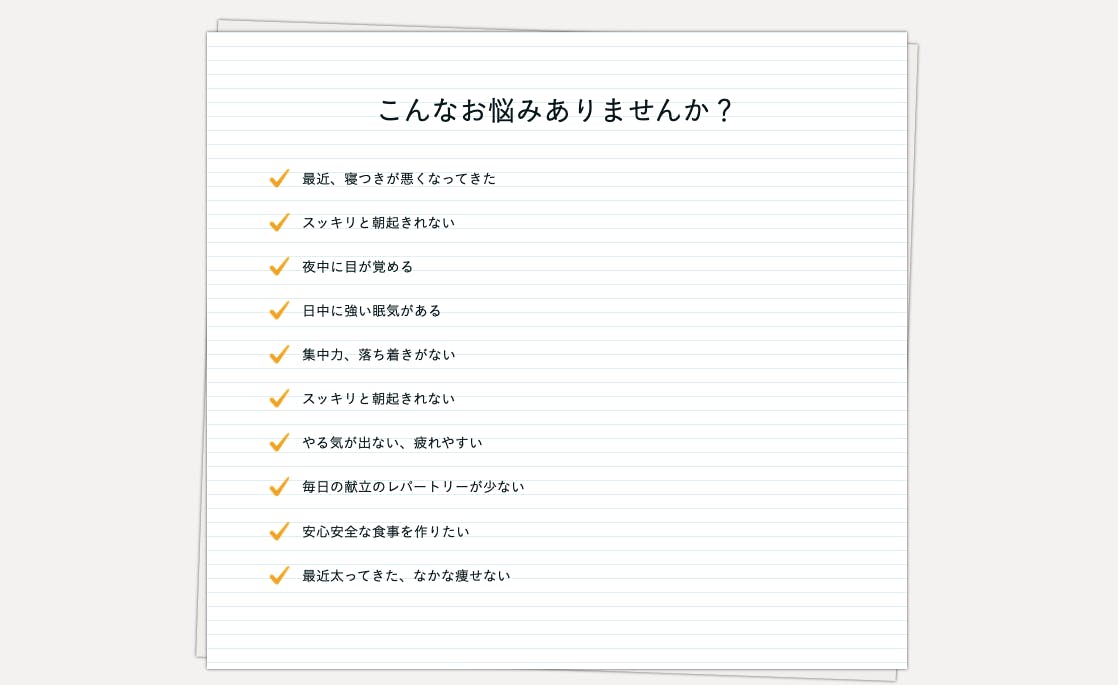The height and width of the screenshot is (685, 1118).
Task: Click the text 最近太ってきた、なかな痩せない
Action: click(x=406, y=576)
